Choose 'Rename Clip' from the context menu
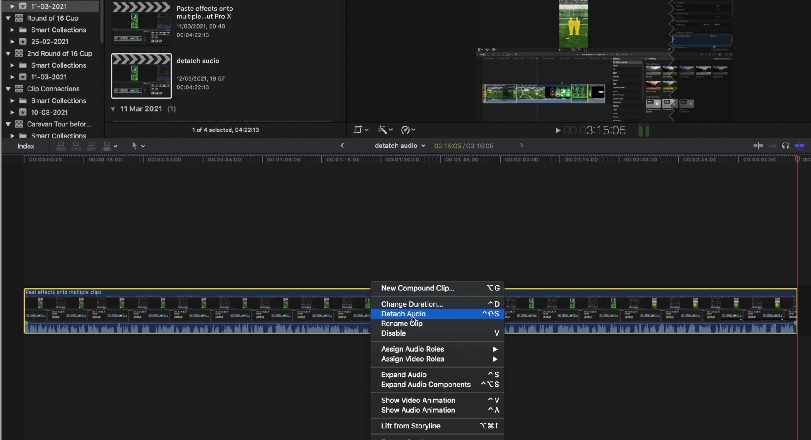Viewport: 811px width, 440px height. point(438,324)
